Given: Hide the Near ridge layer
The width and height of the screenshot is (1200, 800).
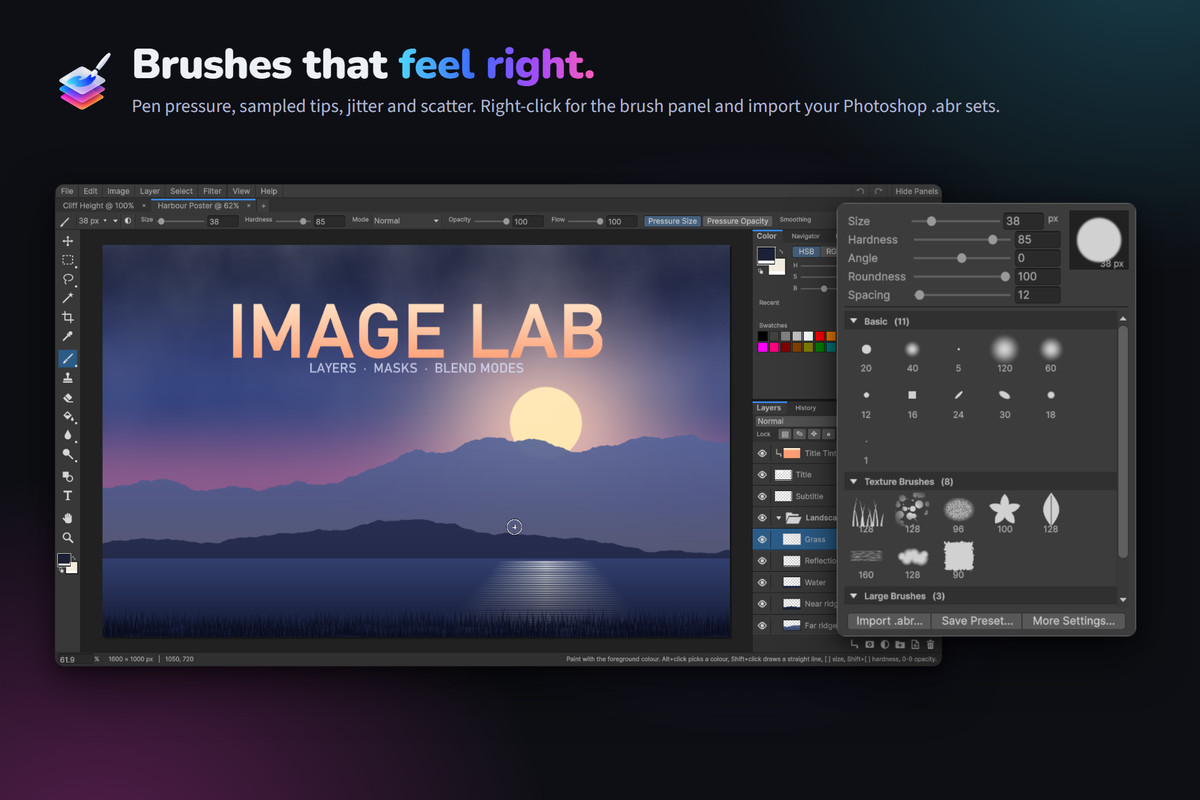Looking at the screenshot, I should pos(762,604).
